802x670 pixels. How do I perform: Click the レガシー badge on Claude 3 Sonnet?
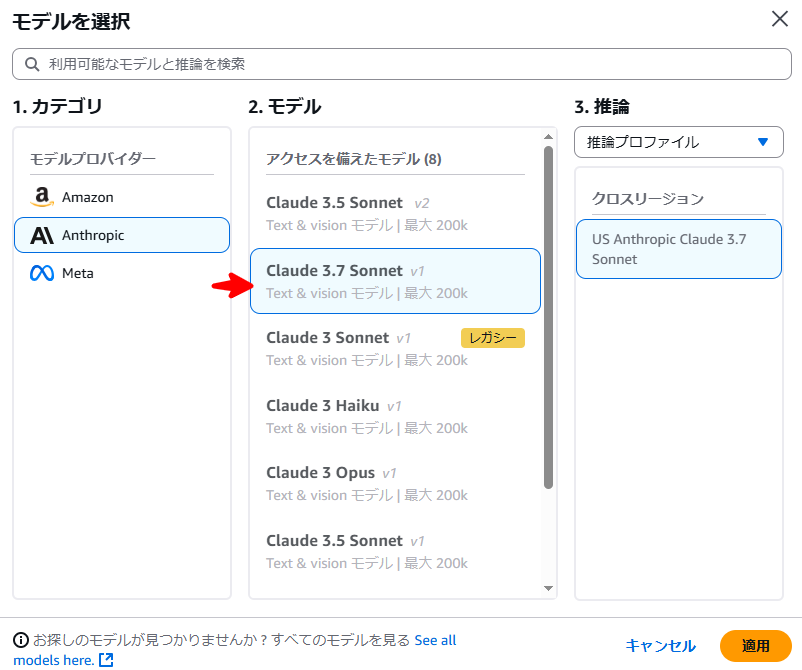coord(493,338)
